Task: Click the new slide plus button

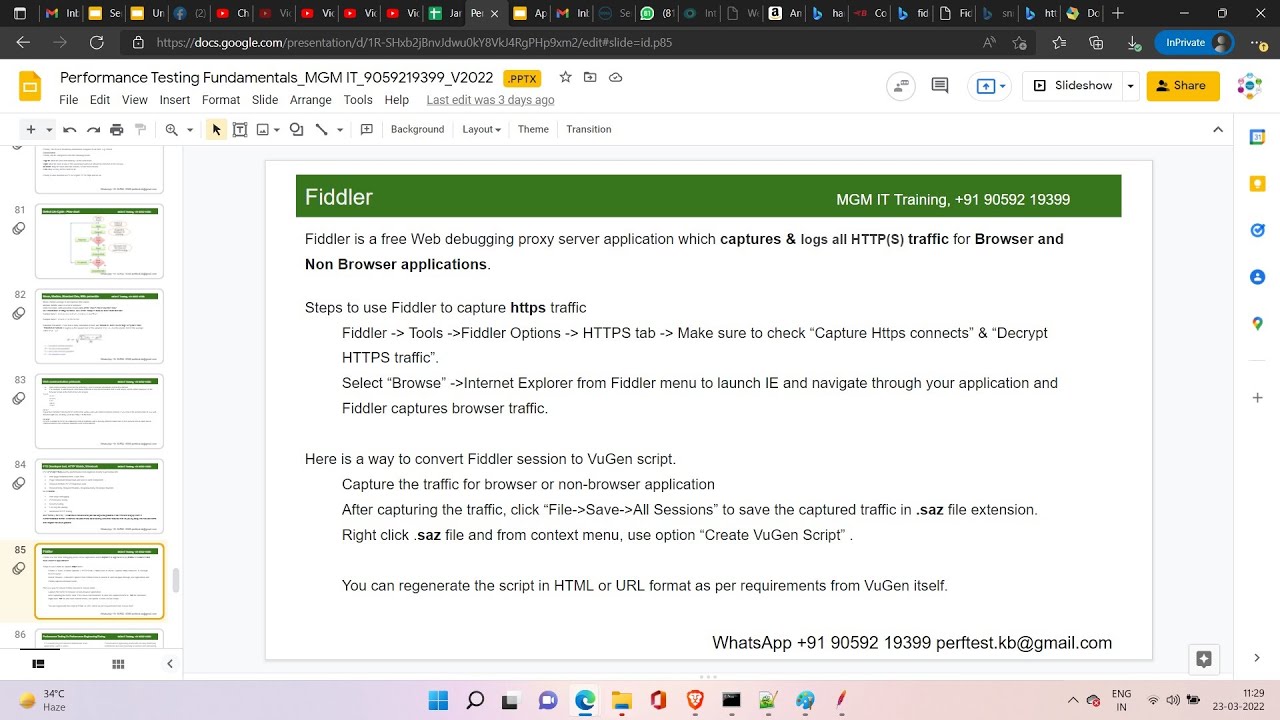Action: tap(30, 129)
